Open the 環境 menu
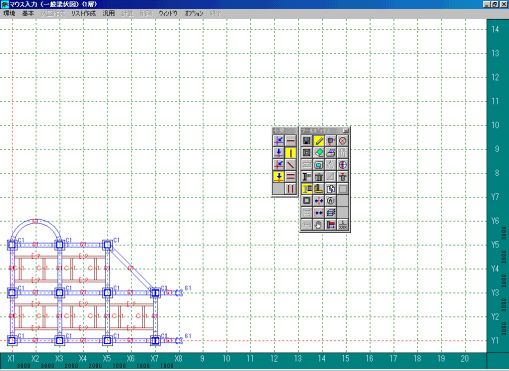The width and height of the screenshot is (509, 371). coord(9,13)
